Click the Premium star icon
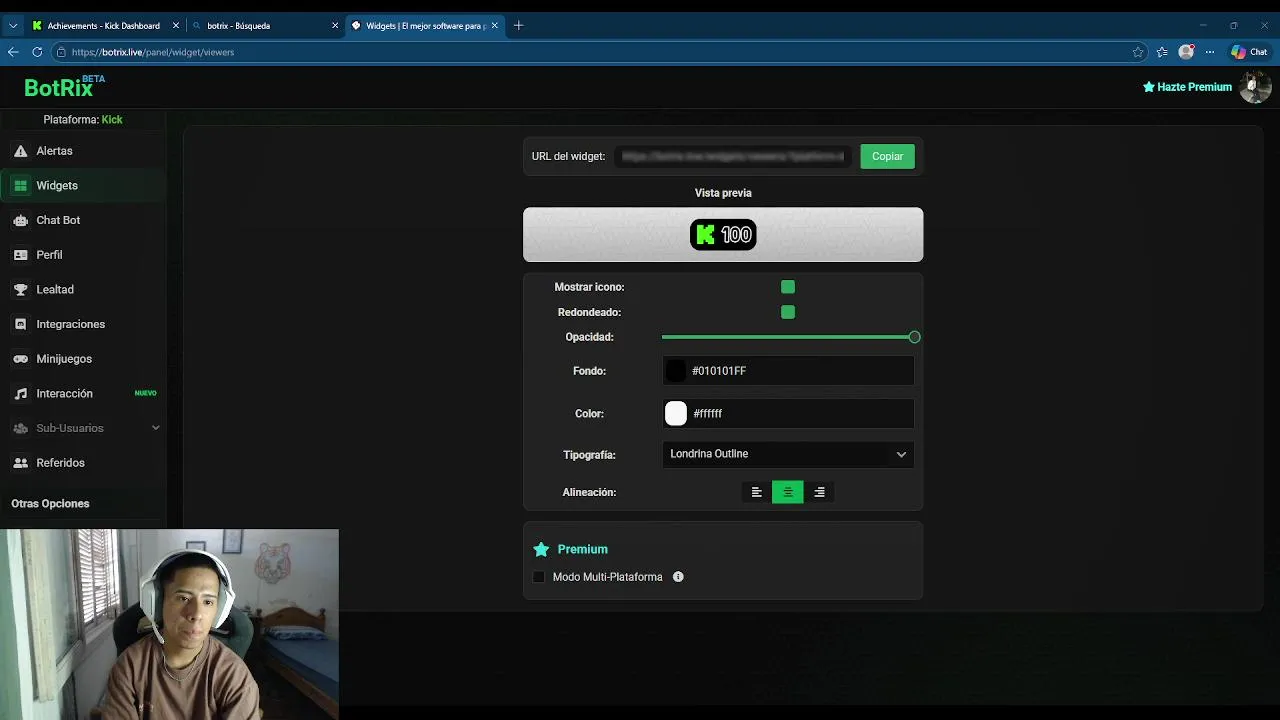The width and height of the screenshot is (1280, 720). coord(541,549)
